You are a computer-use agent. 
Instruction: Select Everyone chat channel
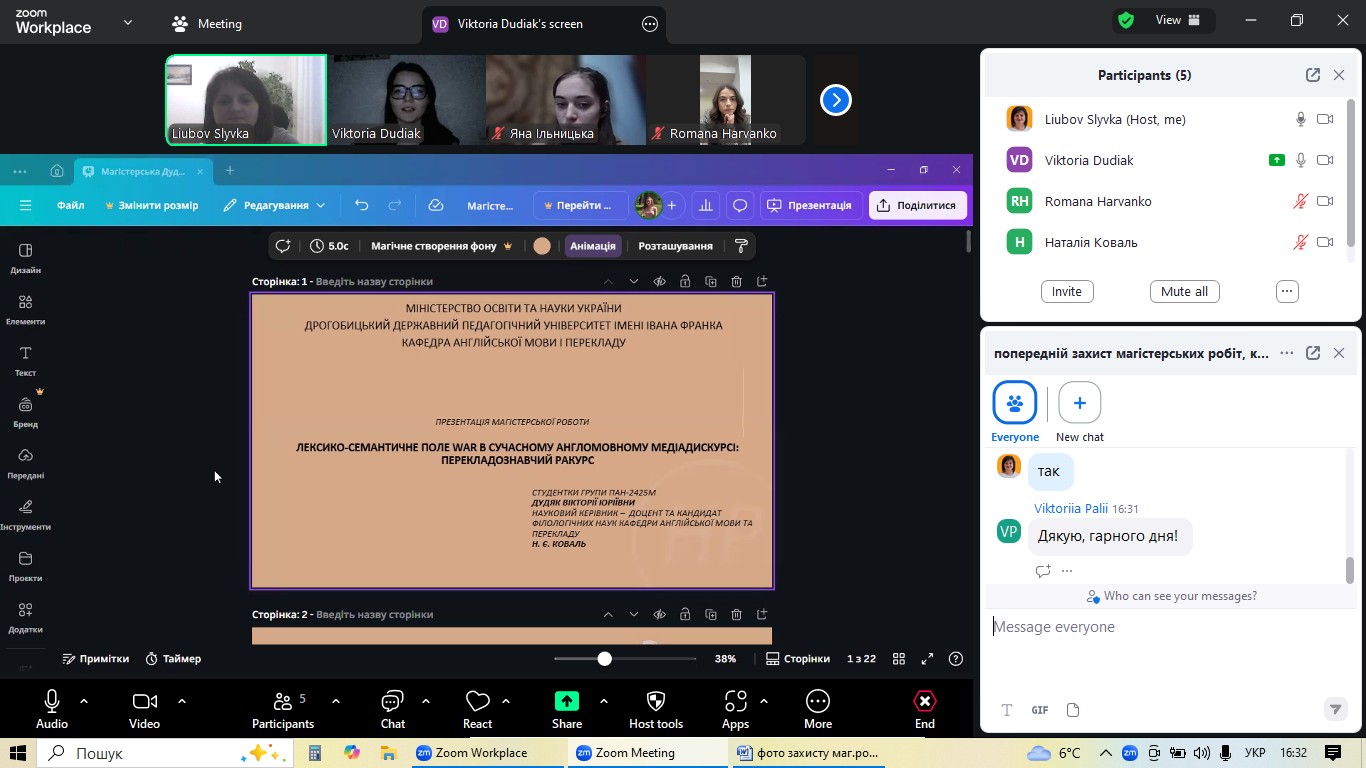coord(1014,403)
